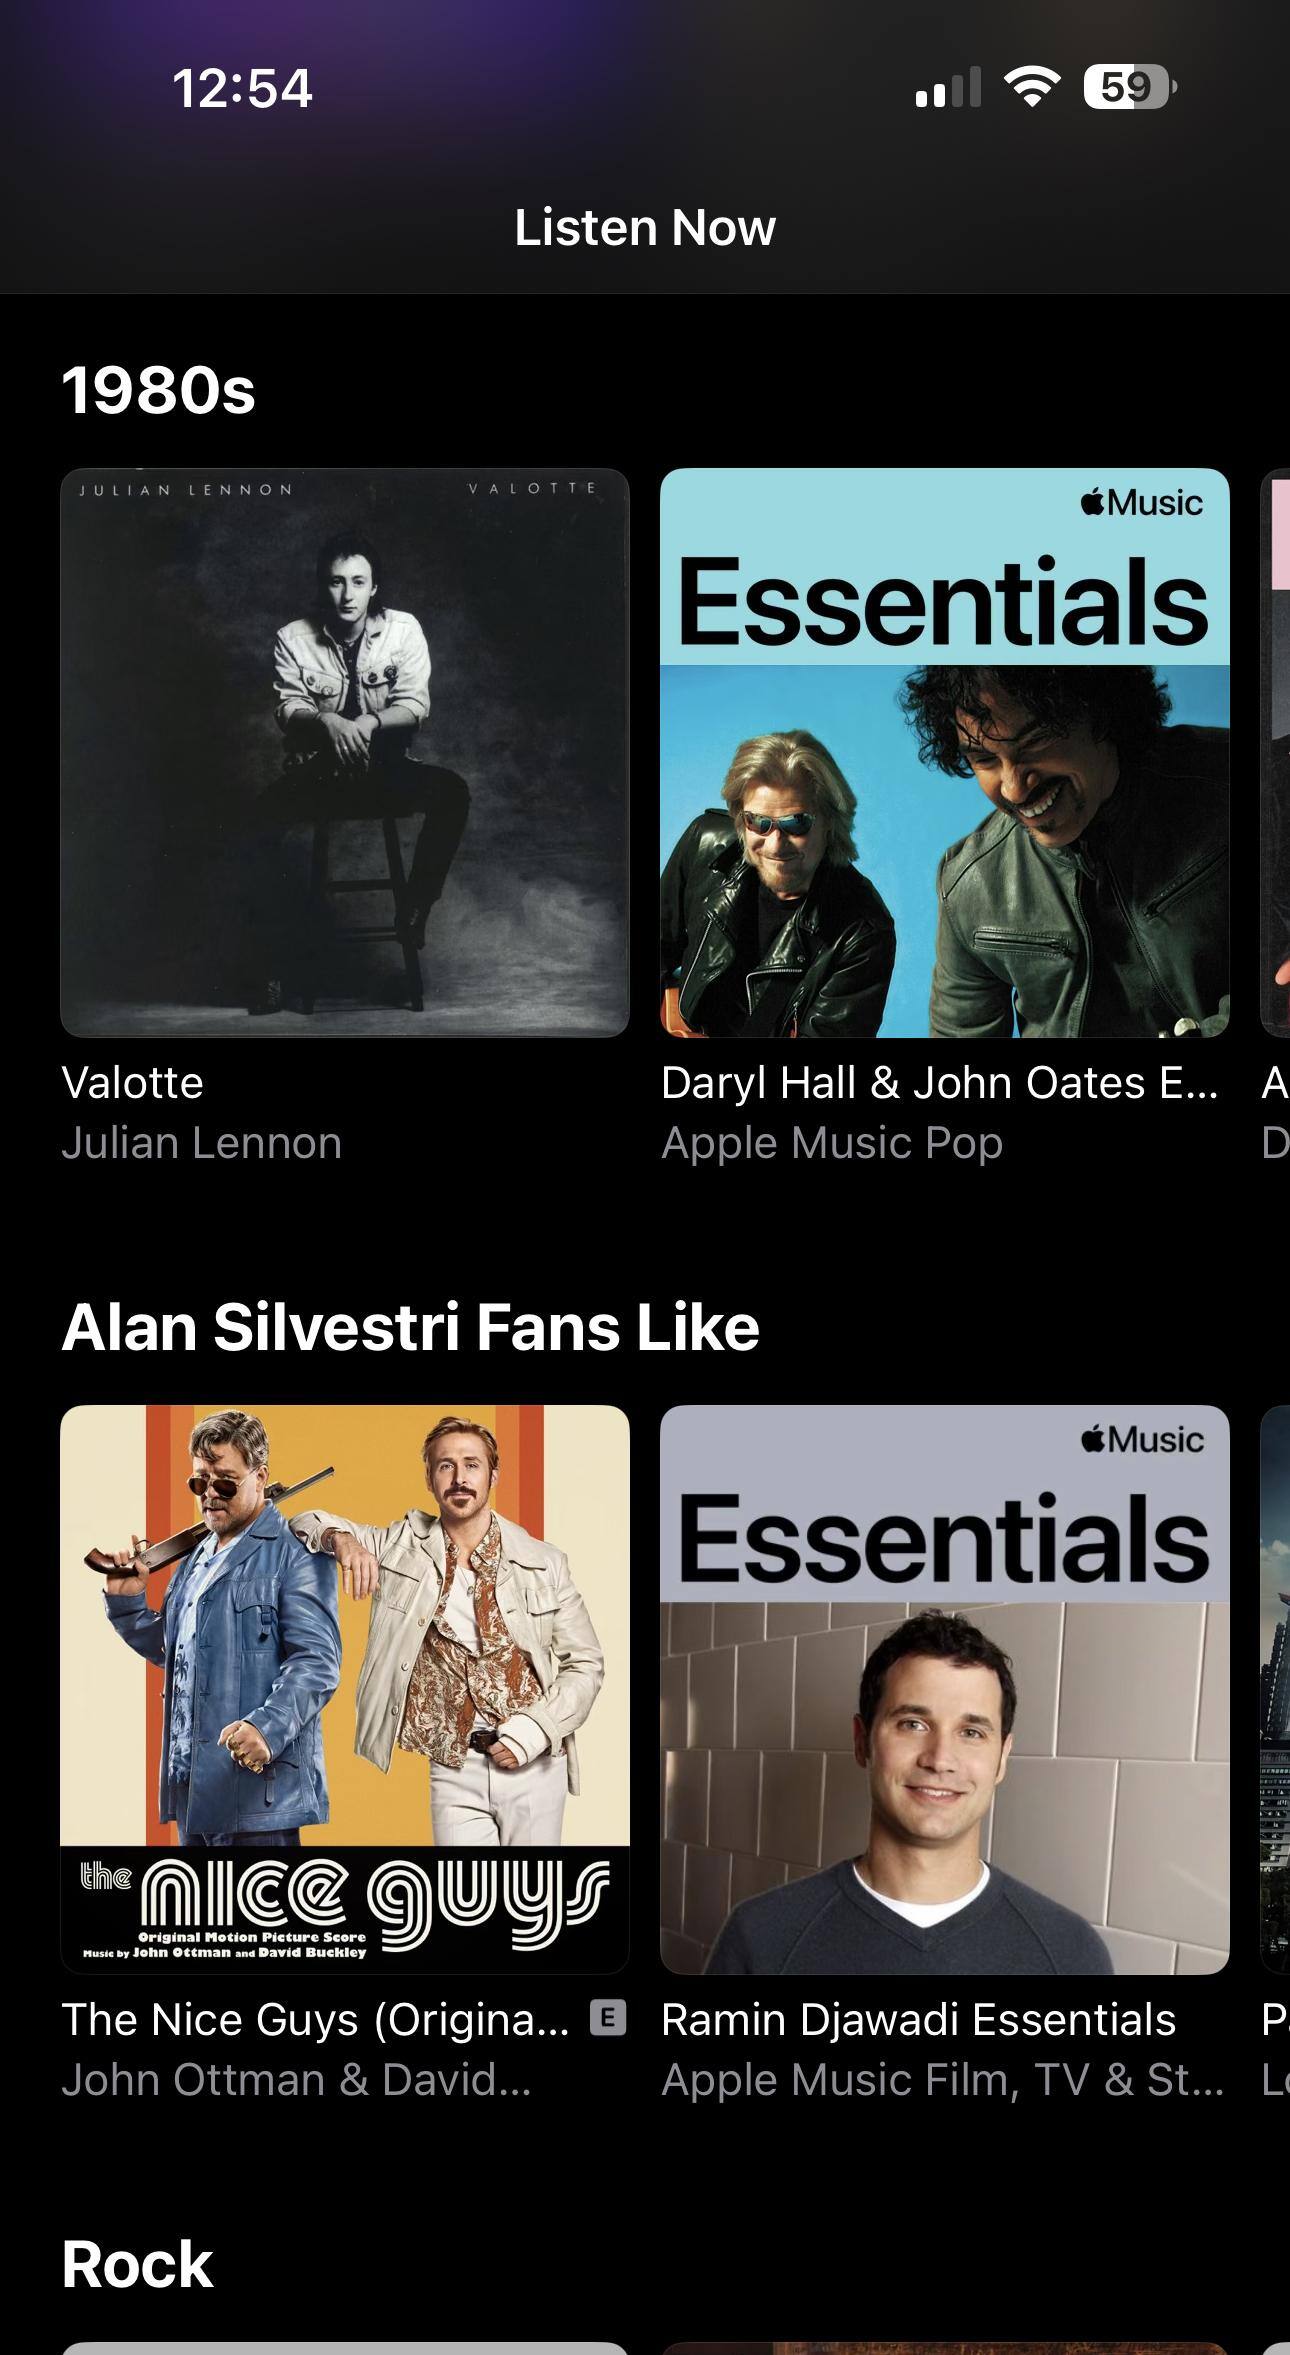Tap the Apple Music logo on Ramin Djawadi cover
The height and width of the screenshot is (2355, 1290).
pyautogui.click(x=1142, y=1438)
